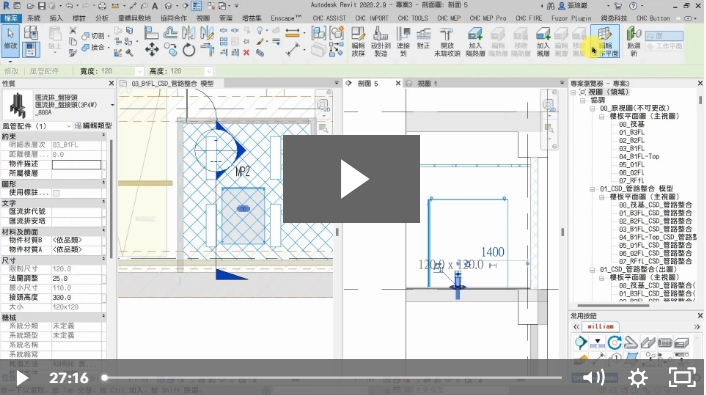Click the project browser horizontal scrollbar

(x=613, y=305)
